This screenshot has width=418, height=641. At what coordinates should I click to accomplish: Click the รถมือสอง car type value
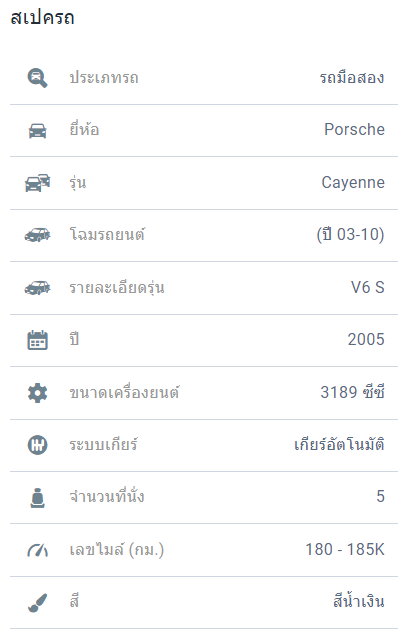click(352, 77)
